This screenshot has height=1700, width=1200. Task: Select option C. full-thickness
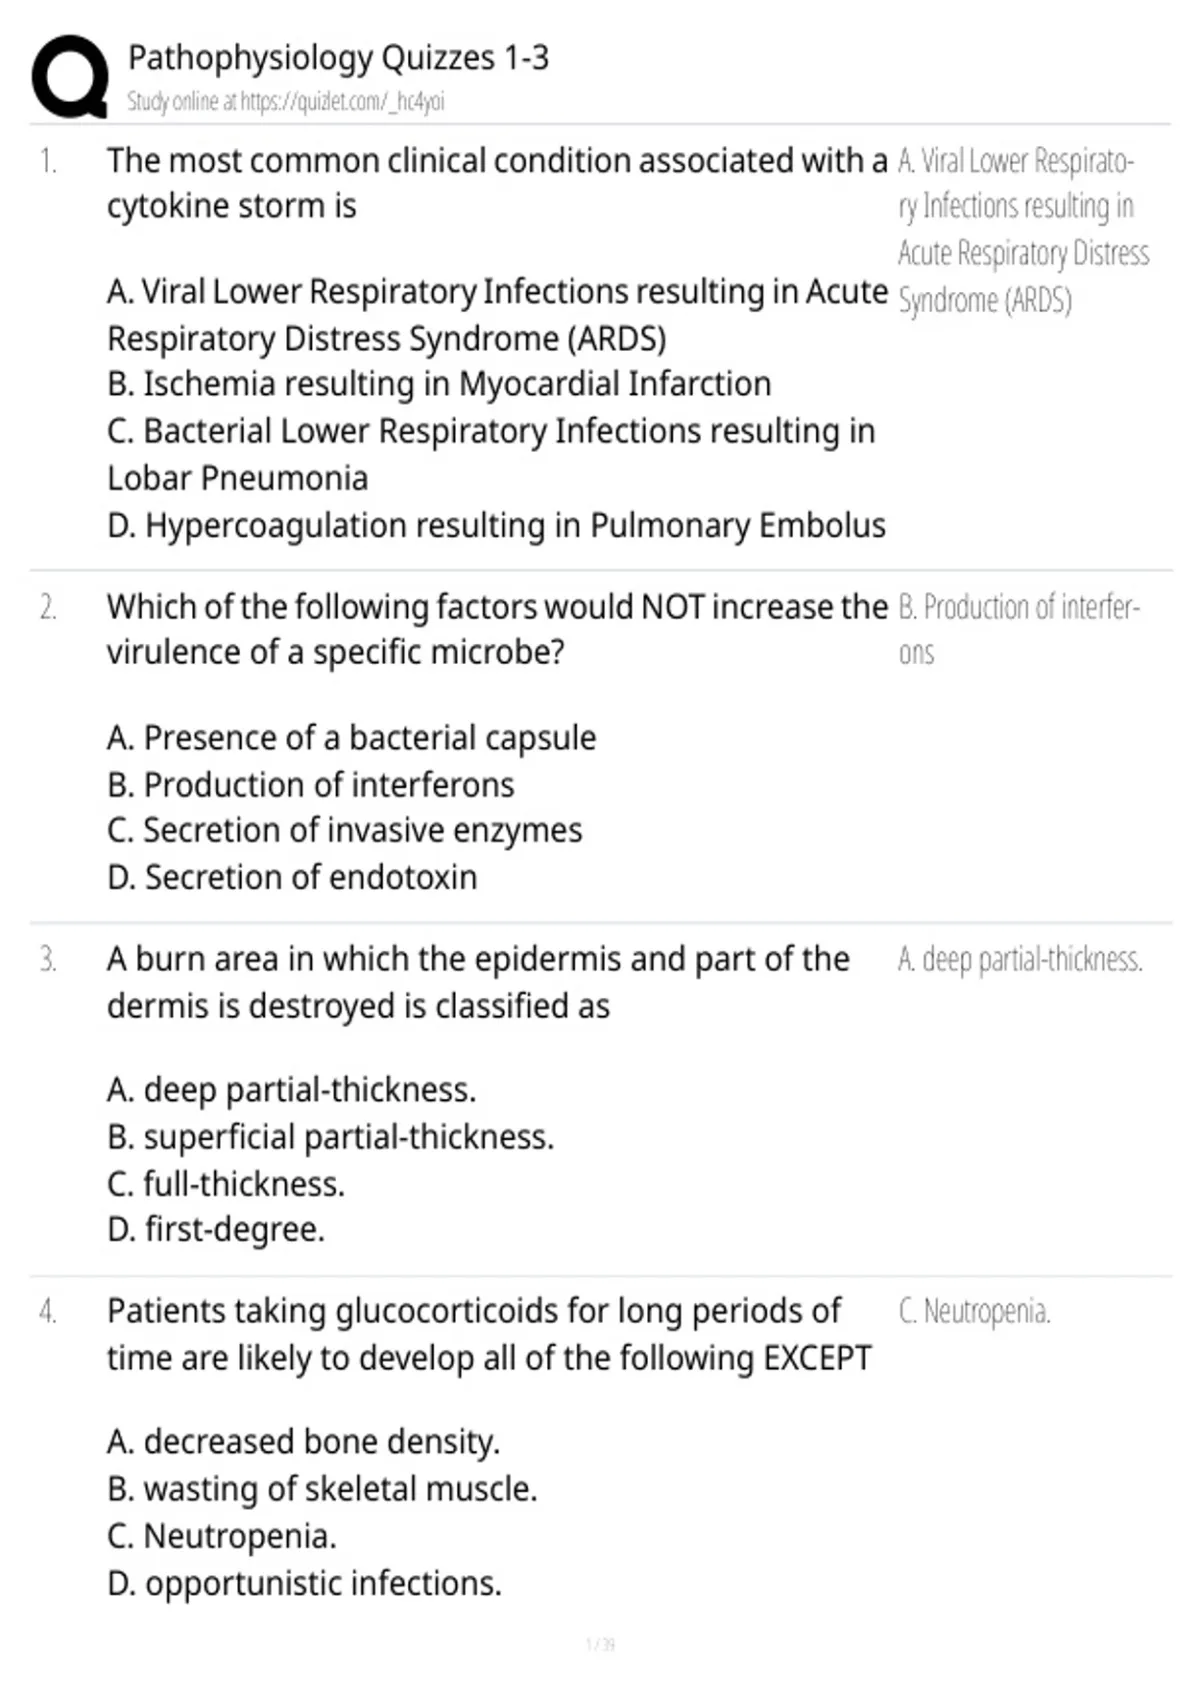click(x=226, y=1184)
